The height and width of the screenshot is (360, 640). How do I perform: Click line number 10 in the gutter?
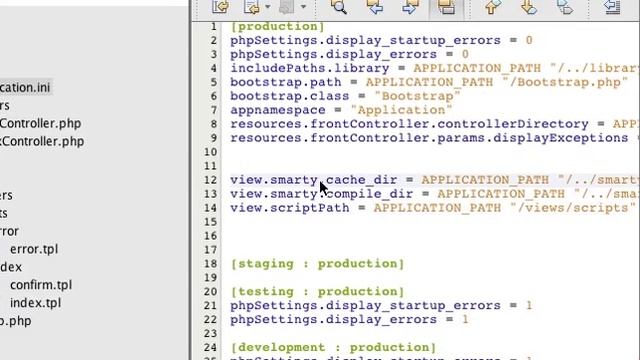click(x=210, y=152)
